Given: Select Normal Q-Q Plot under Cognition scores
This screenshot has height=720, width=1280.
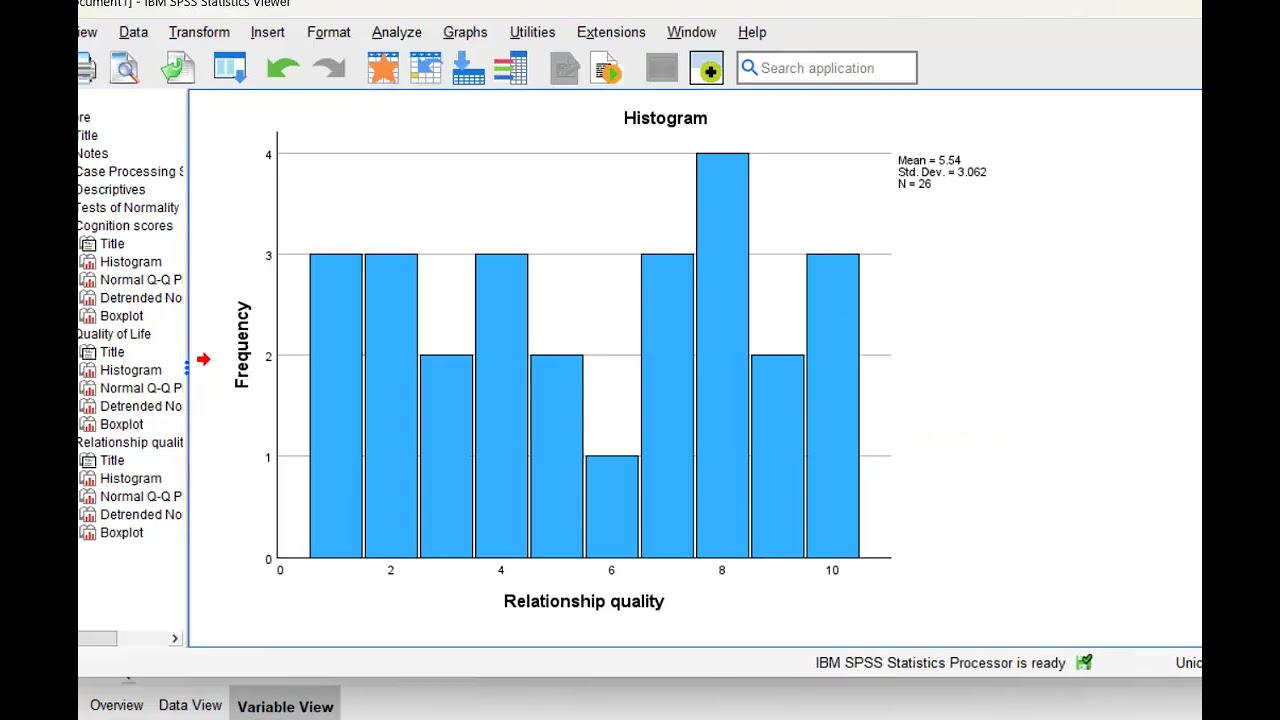Looking at the screenshot, I should [141, 280].
